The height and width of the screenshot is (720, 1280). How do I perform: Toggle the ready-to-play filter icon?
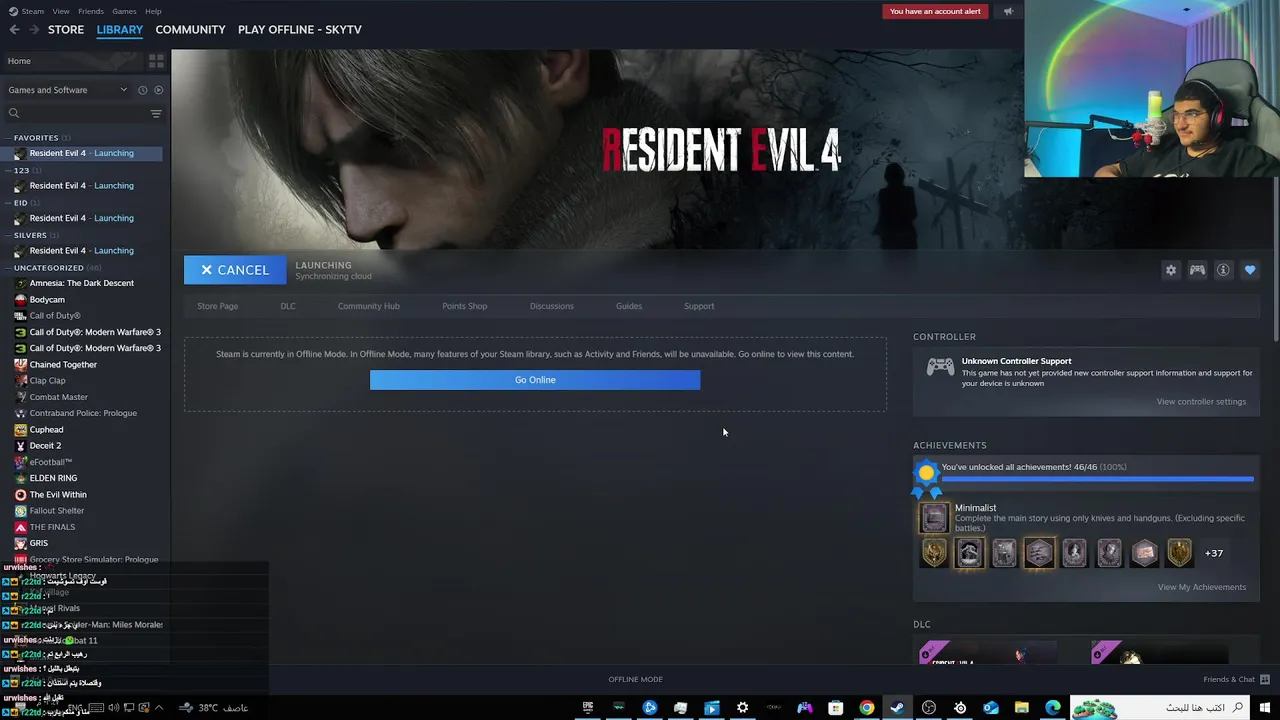coord(158,90)
